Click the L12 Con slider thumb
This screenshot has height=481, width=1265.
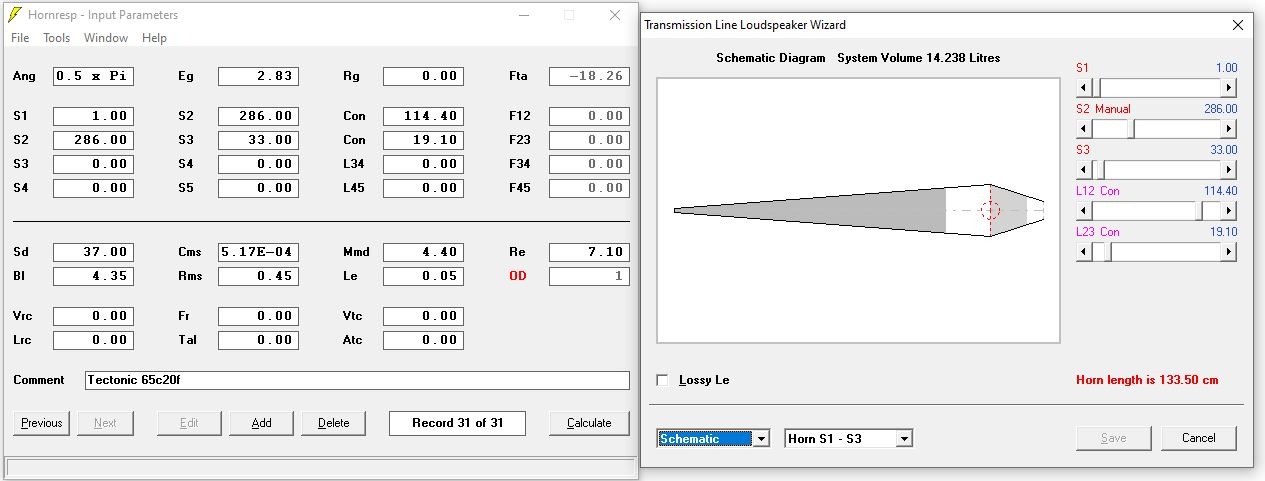[1201, 211]
